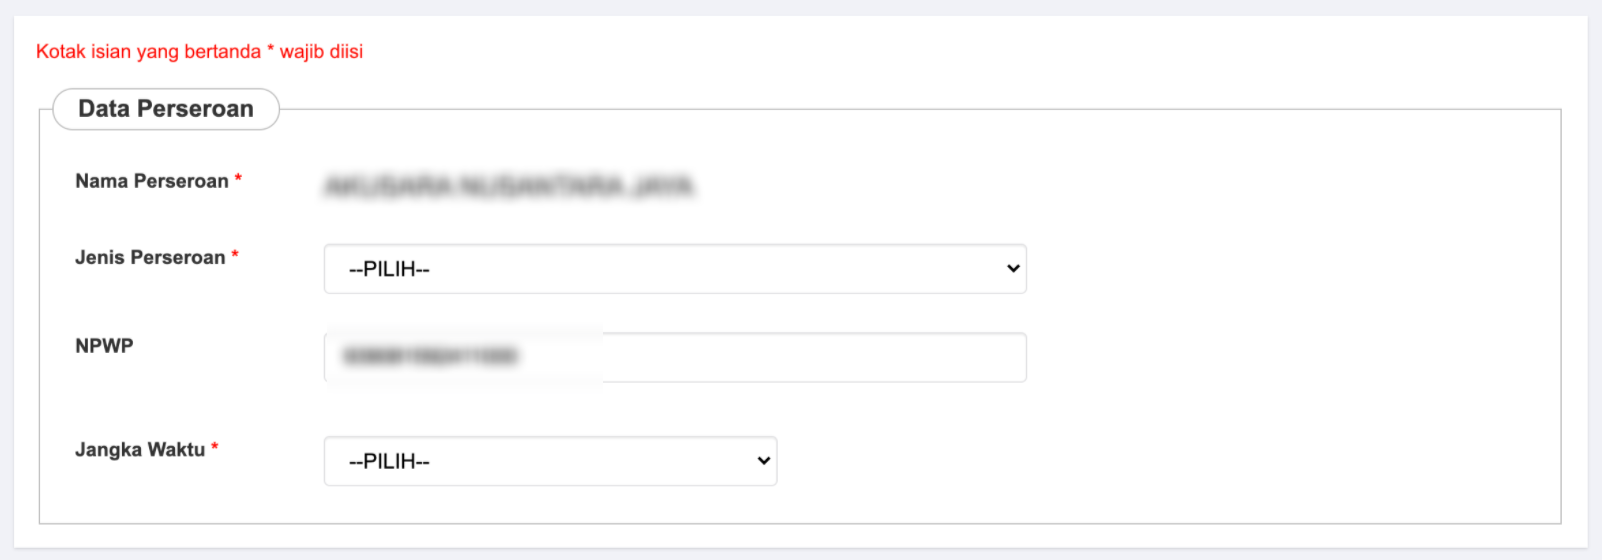This screenshot has width=1602, height=560.
Task: Click the red asterisk beside Jangka Waktu
Action: click(x=214, y=448)
